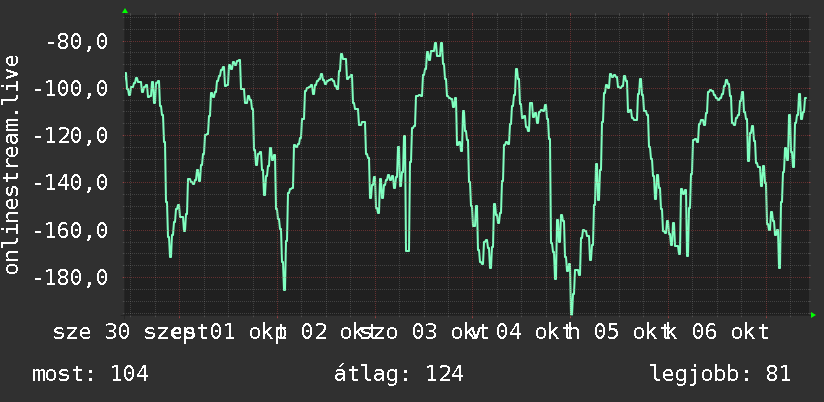Click the -160,0 y-axis label

click(x=71, y=230)
